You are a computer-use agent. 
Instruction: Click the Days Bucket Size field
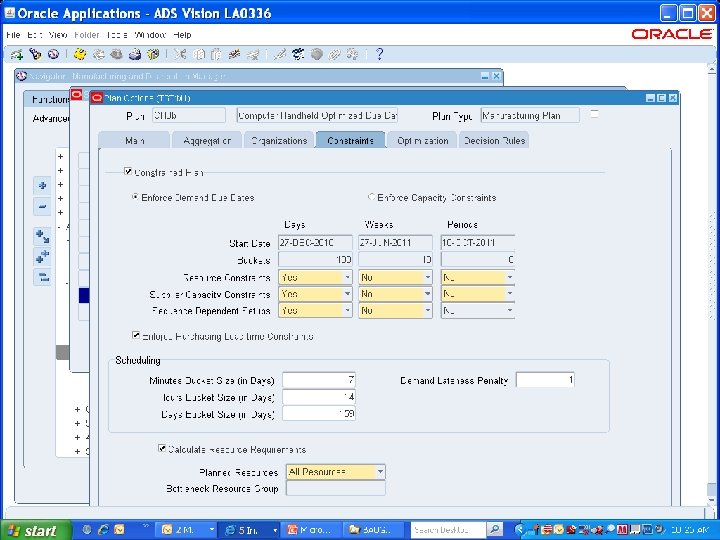pos(319,414)
